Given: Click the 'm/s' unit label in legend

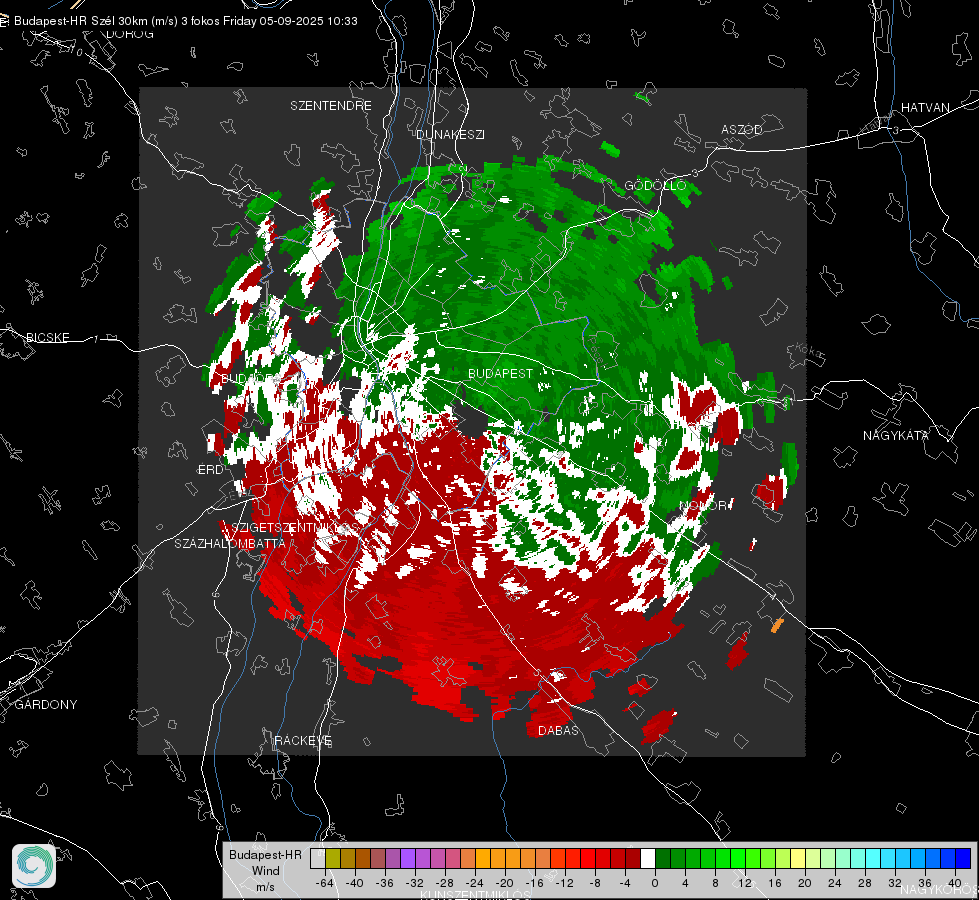Looking at the screenshot, I should click(x=265, y=887).
